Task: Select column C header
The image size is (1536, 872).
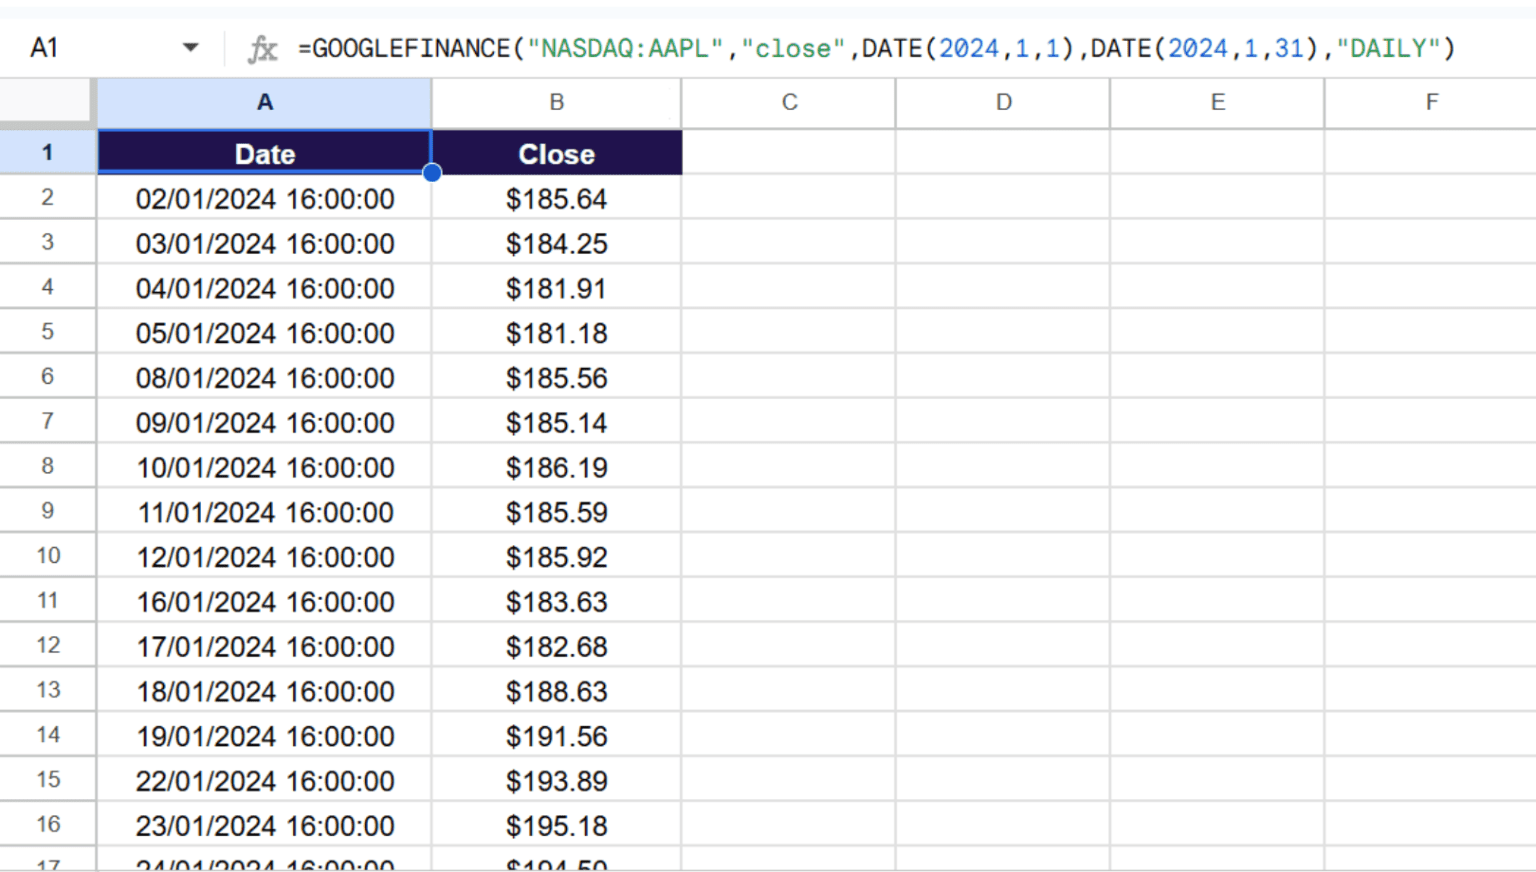Action: pyautogui.click(x=789, y=102)
